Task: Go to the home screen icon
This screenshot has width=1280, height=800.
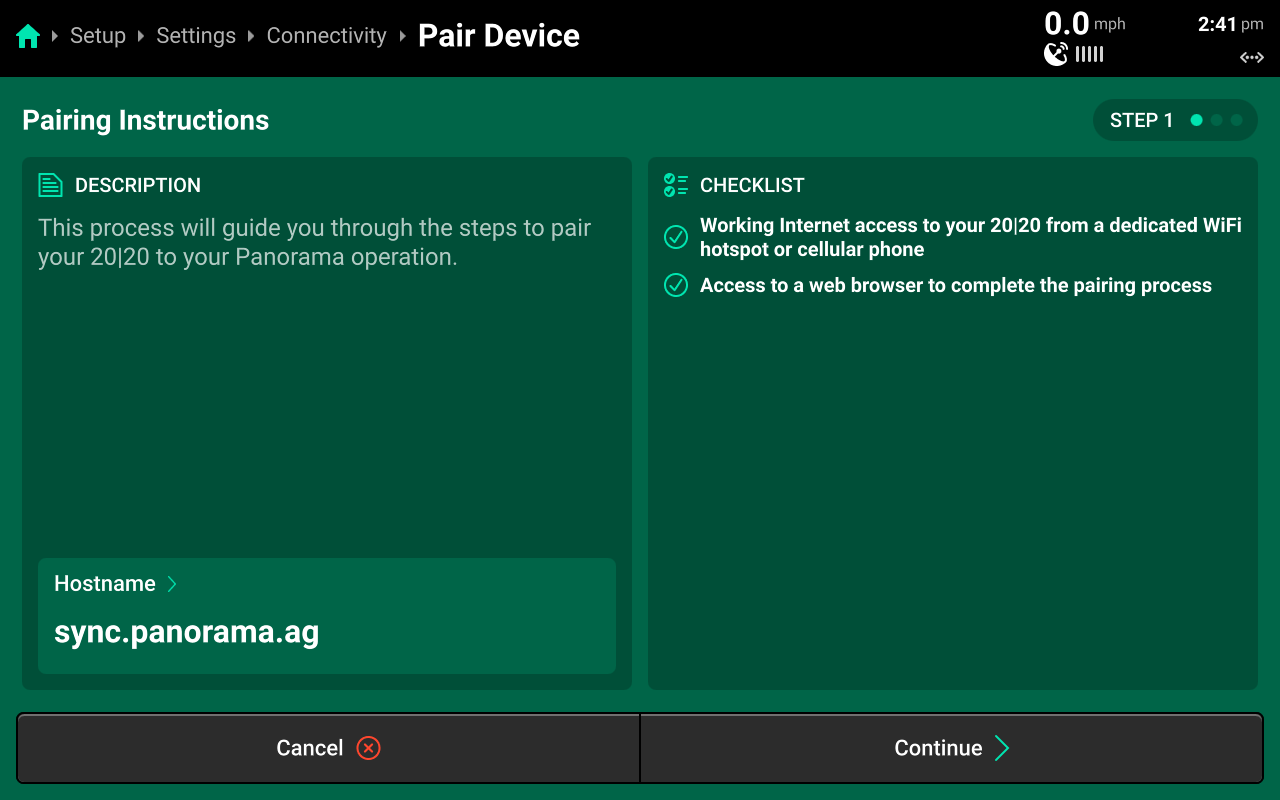Action: point(28,37)
